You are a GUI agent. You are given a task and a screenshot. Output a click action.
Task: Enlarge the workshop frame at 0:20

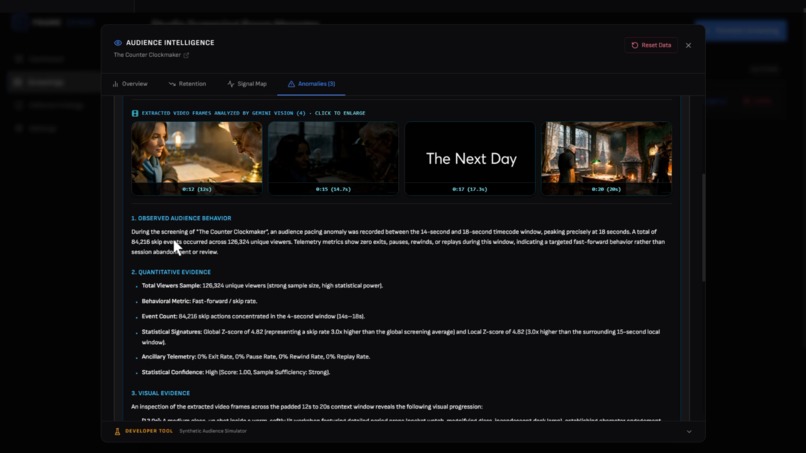(x=607, y=158)
